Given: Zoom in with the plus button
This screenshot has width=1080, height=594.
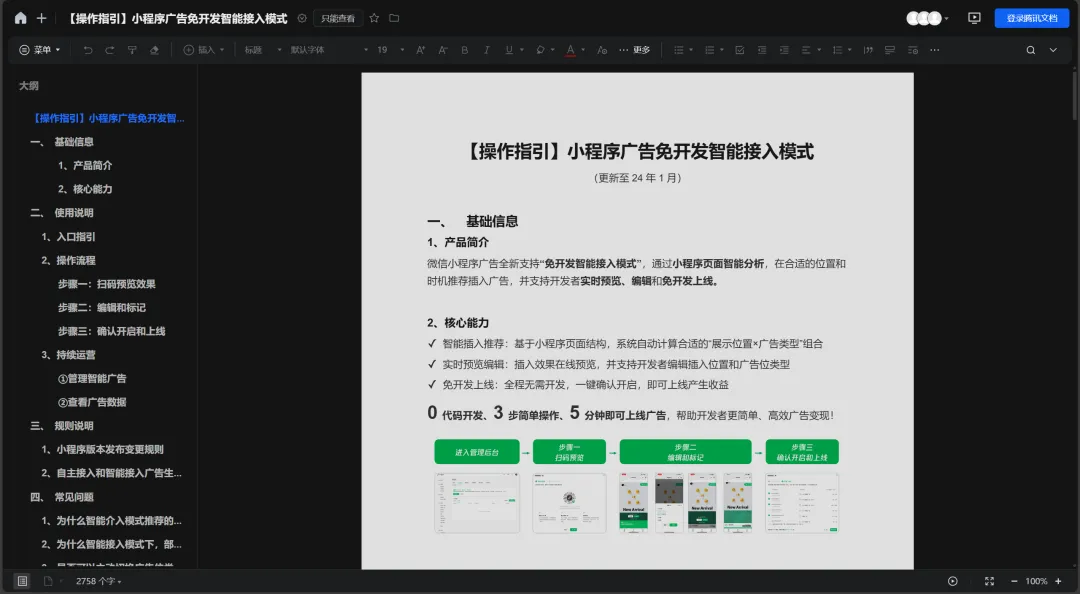Looking at the screenshot, I should pos(1058,581).
